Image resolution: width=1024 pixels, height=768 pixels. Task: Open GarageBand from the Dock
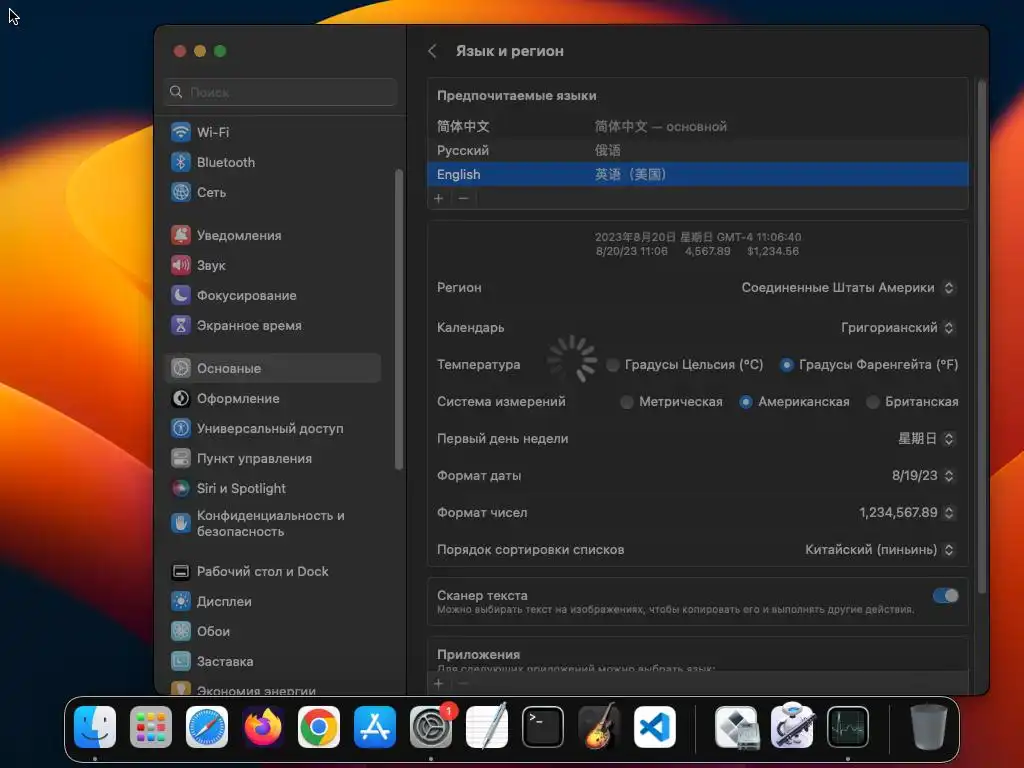pos(599,727)
